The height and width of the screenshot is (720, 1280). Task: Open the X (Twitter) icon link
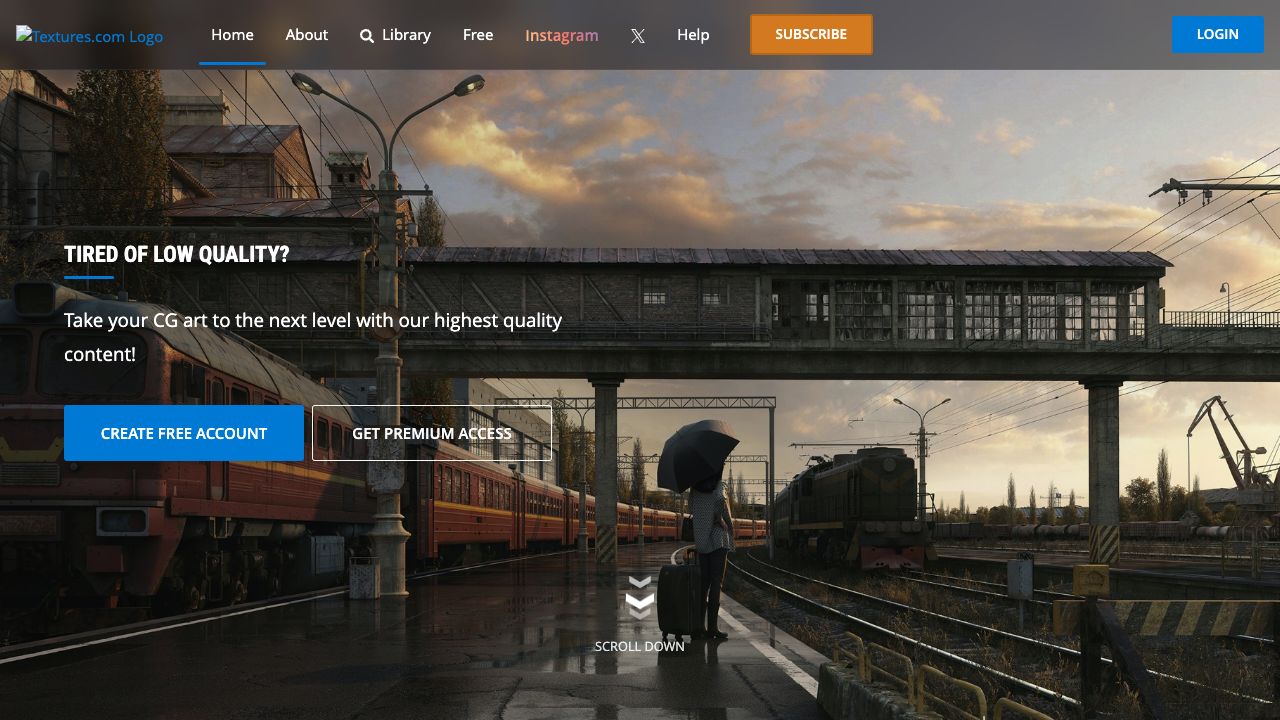click(638, 36)
